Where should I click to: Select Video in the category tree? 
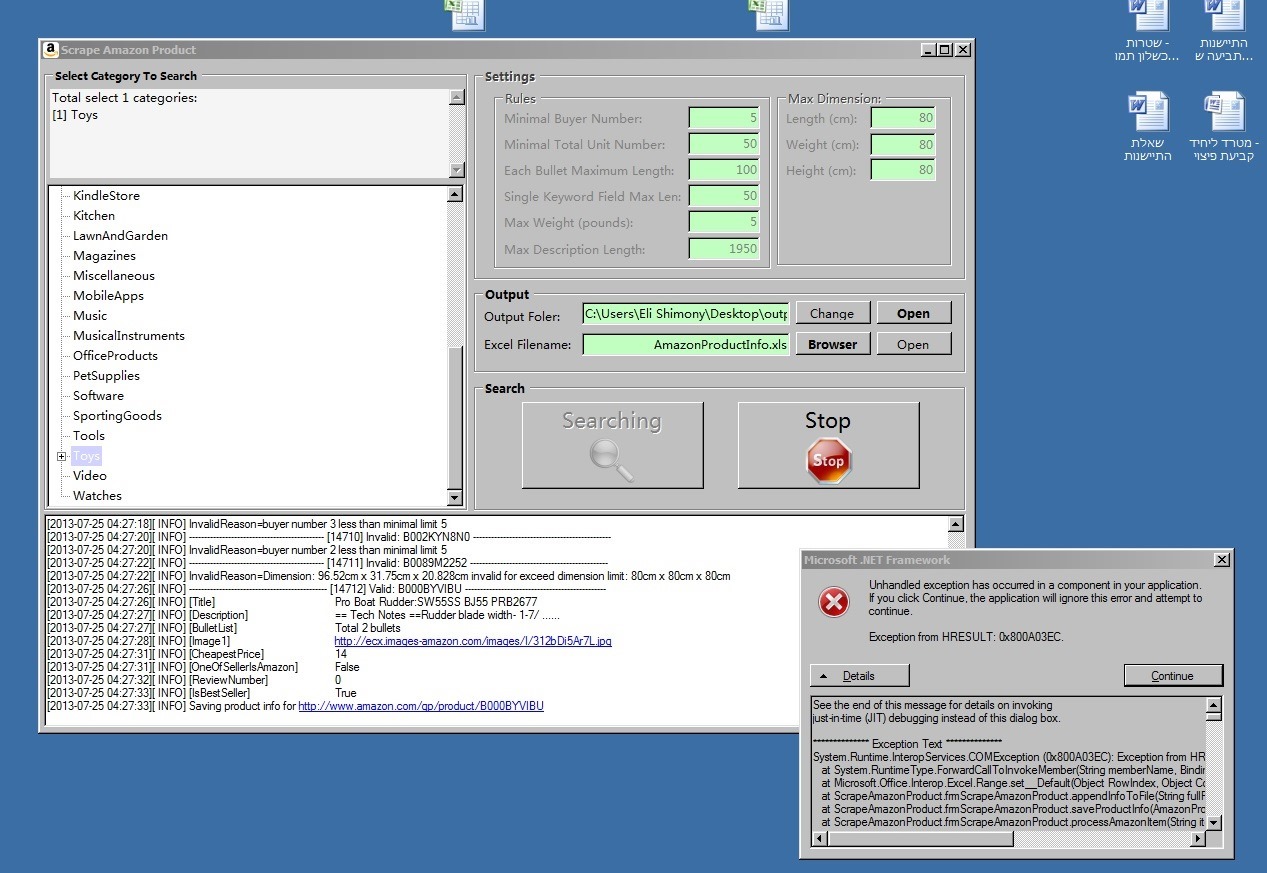(90, 476)
